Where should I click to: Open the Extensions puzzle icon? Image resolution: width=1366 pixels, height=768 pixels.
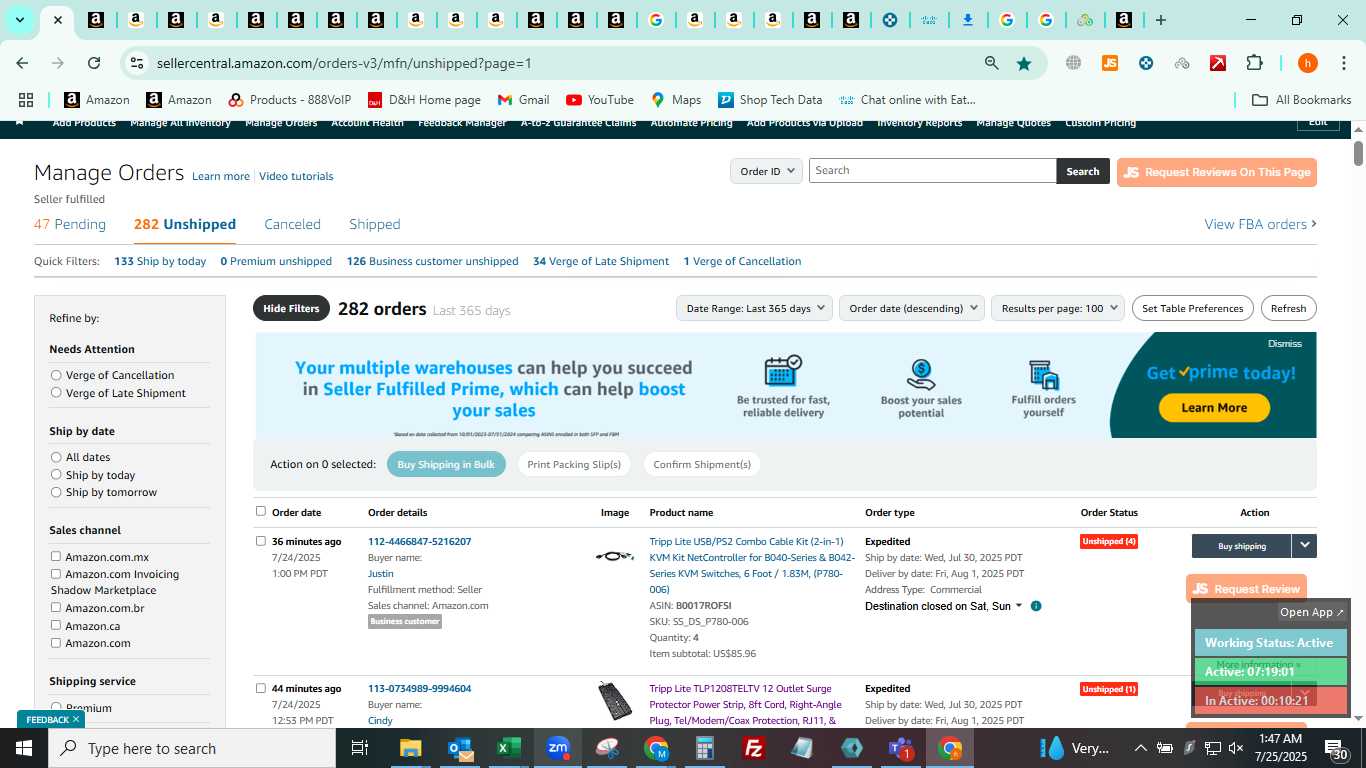[x=1254, y=63]
